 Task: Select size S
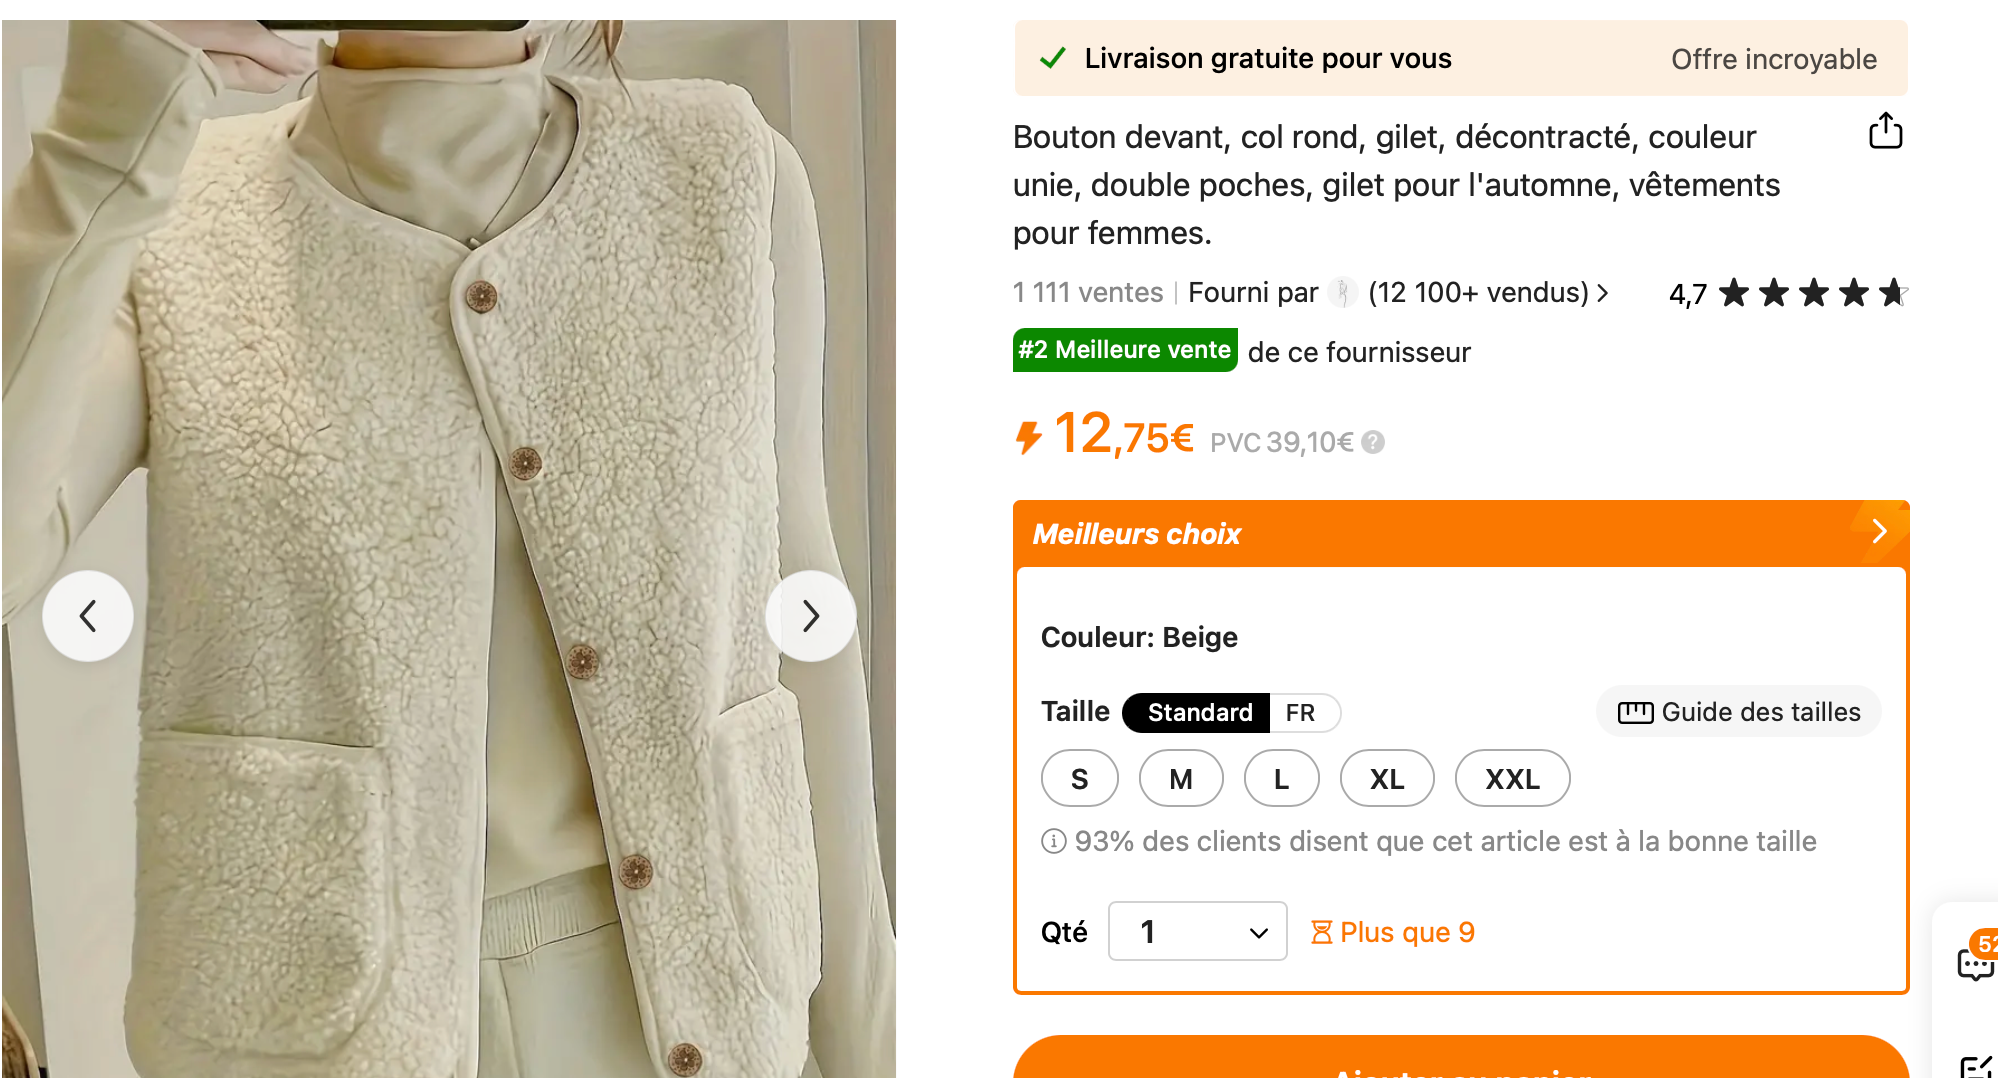[x=1079, y=779]
